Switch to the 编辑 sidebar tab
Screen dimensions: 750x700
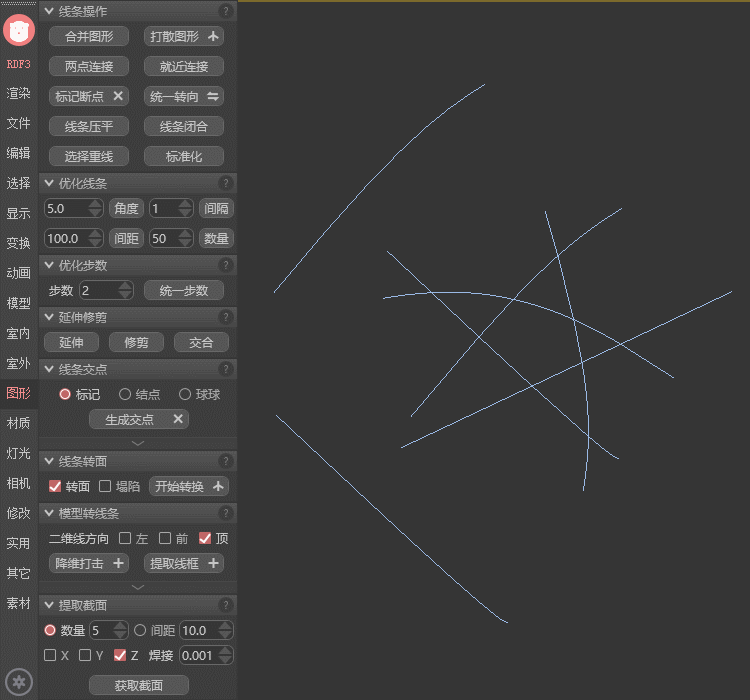coord(19,153)
